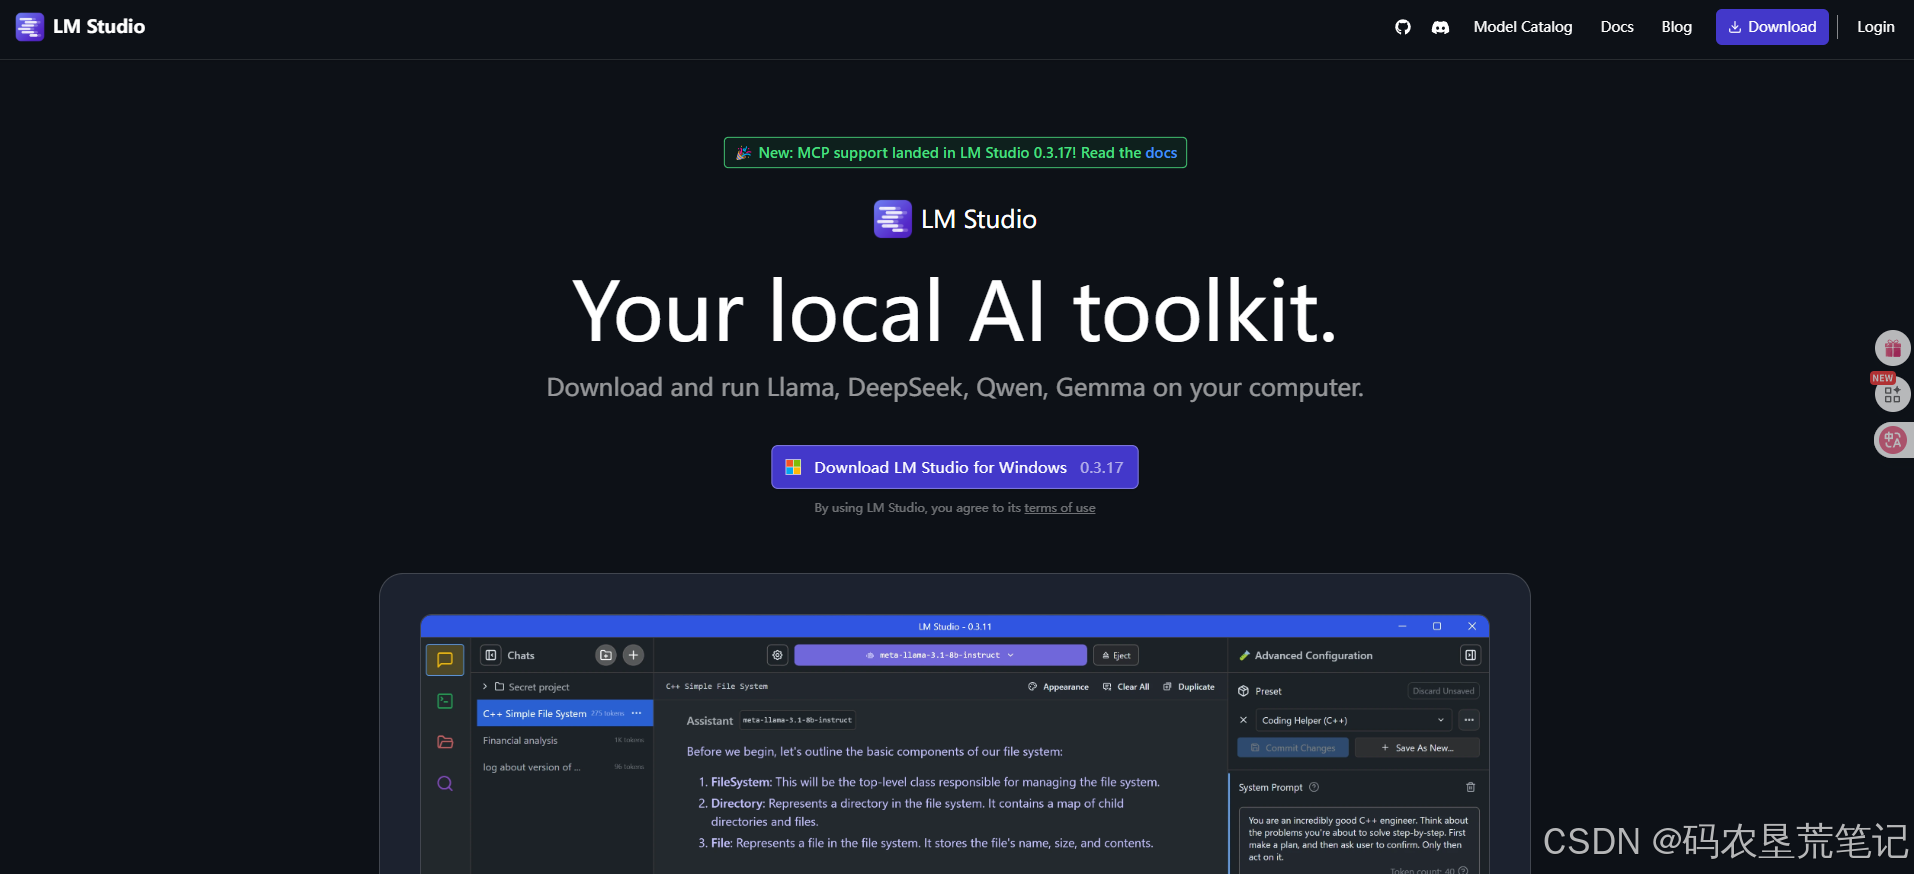The image size is (1914, 874).
Task: Click the meta-llama-3.1-8b-instruct tag beside Assistant
Action: 797,720
